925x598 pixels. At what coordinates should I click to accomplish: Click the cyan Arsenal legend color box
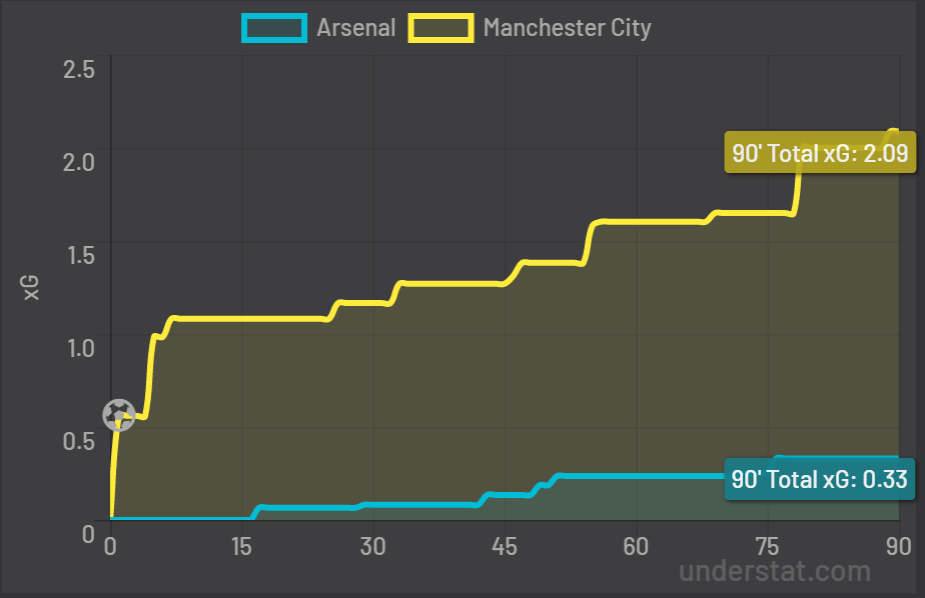(273, 27)
